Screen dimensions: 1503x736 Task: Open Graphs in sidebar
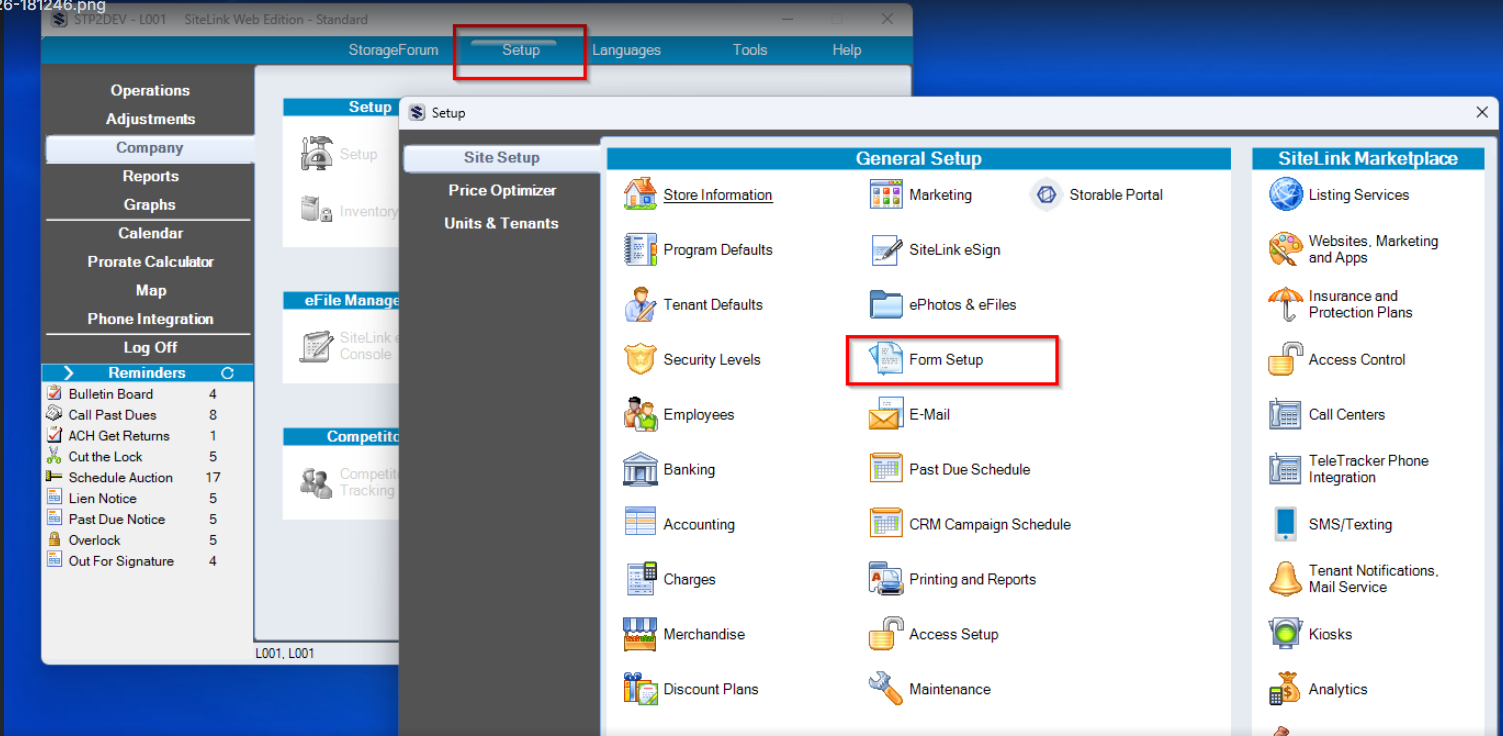(x=150, y=205)
